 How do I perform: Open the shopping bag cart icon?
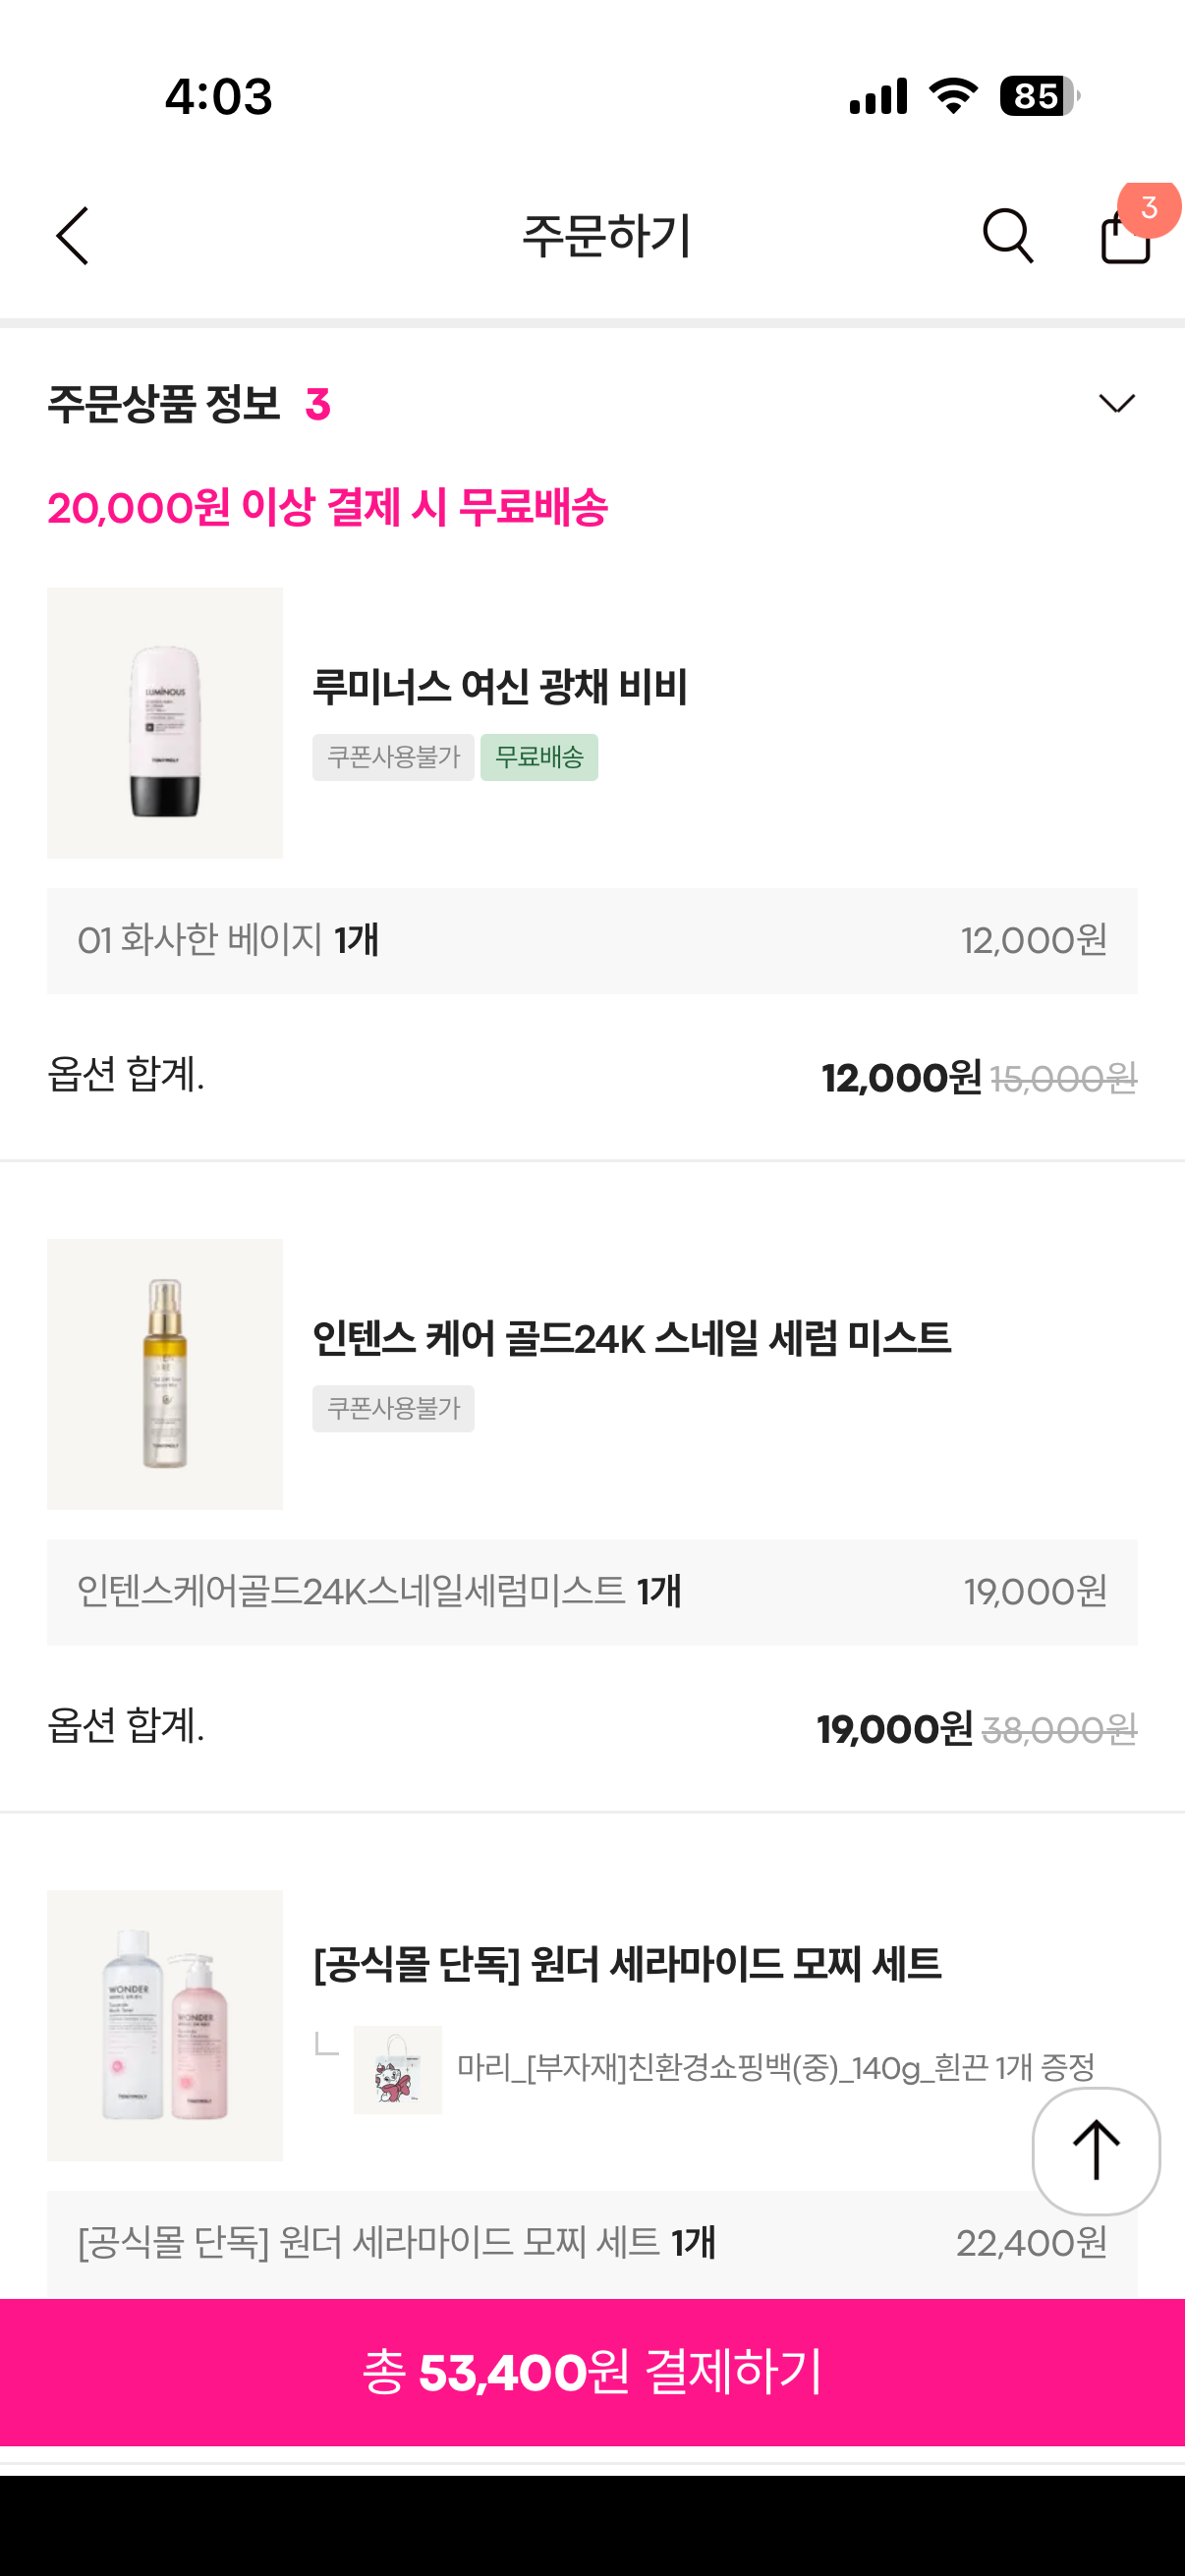tap(1124, 240)
